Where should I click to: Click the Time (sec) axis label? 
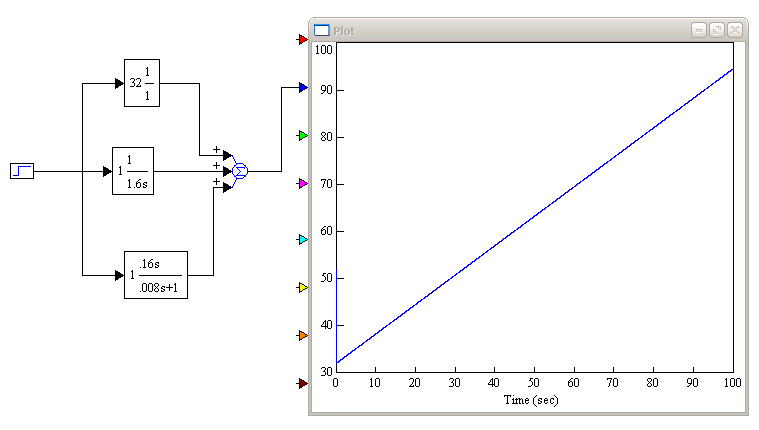531,400
